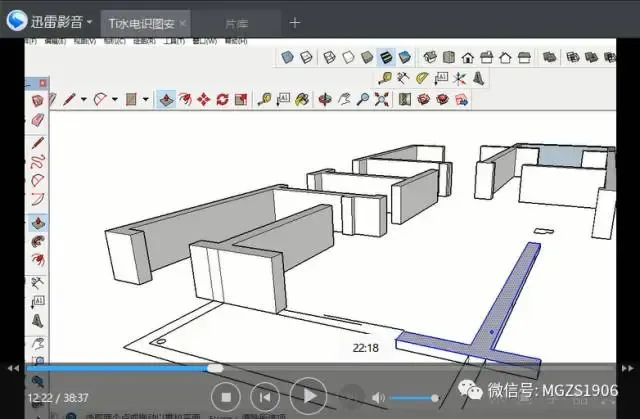Click the volume slider handle

click(435, 398)
